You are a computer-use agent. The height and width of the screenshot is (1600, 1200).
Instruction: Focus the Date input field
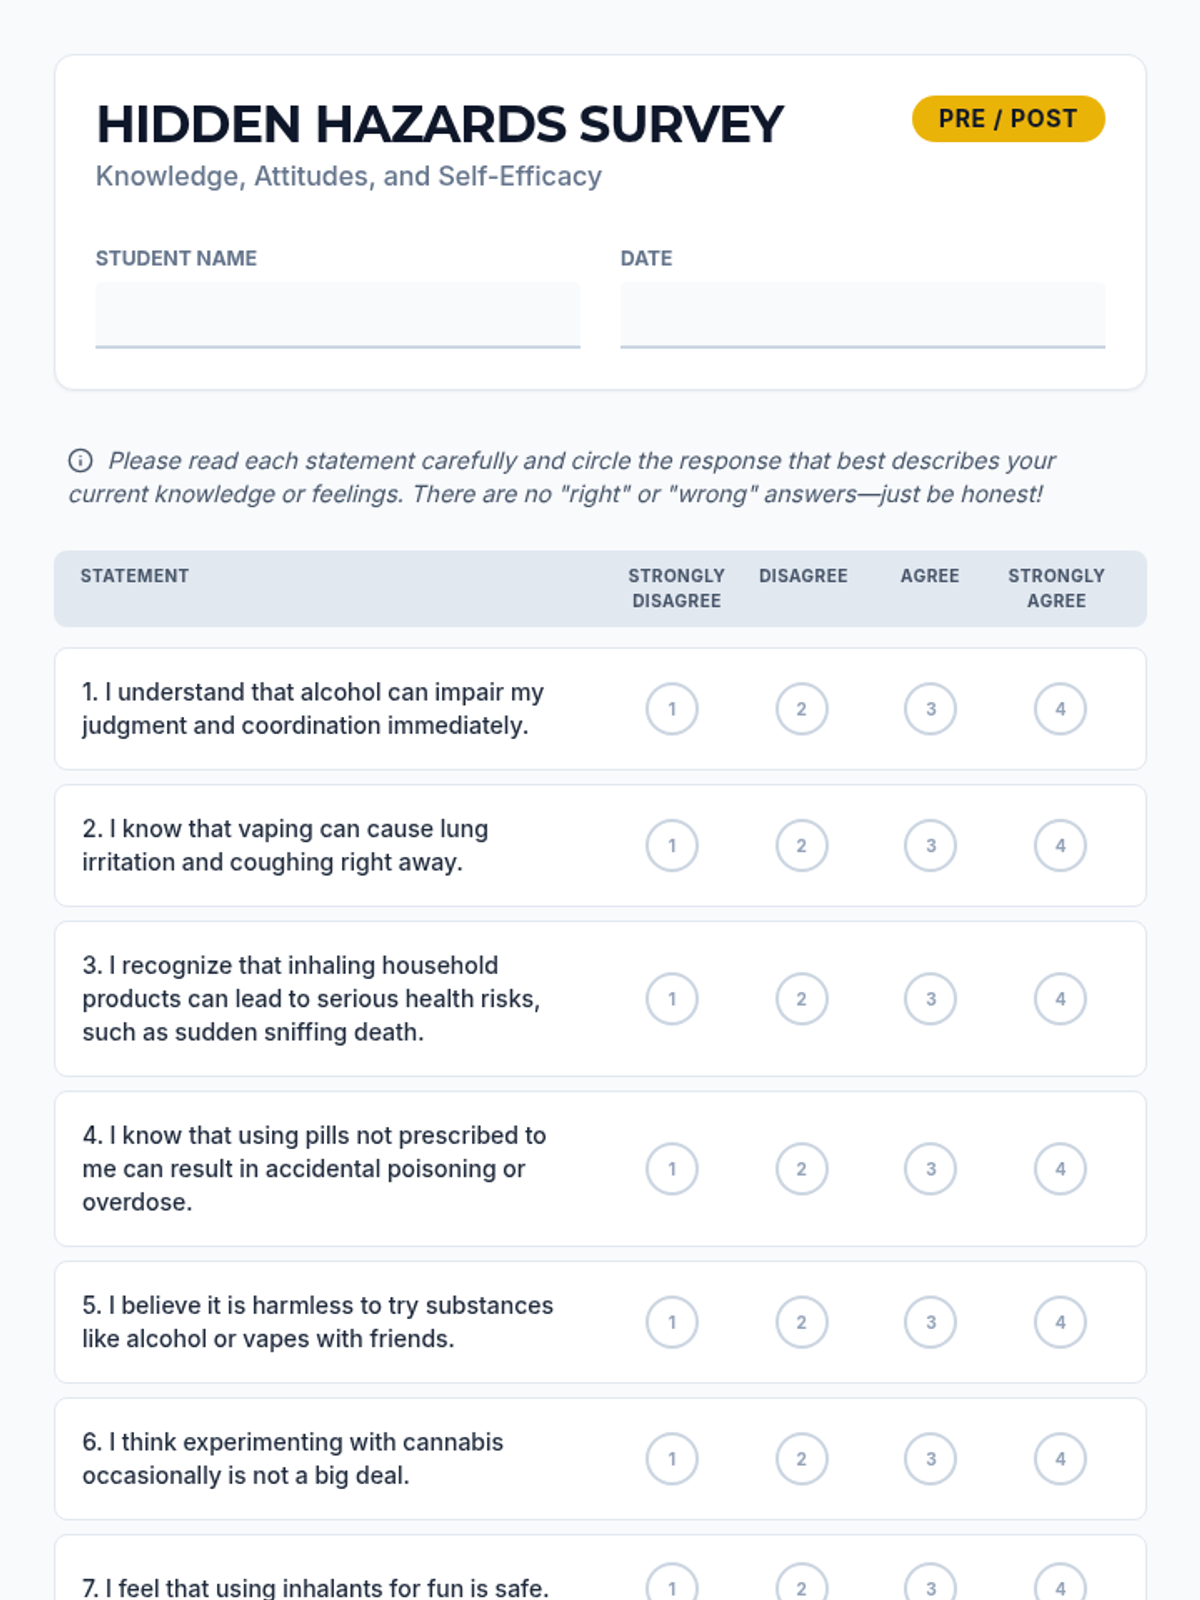click(x=862, y=314)
